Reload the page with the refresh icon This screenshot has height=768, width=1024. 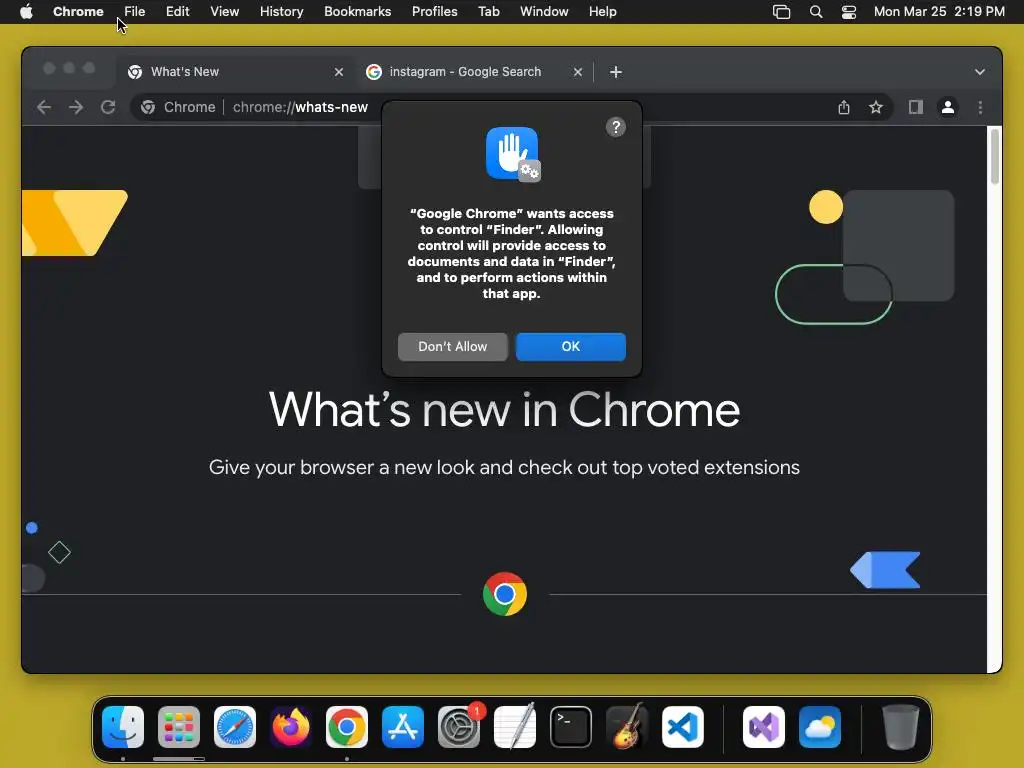[x=108, y=107]
